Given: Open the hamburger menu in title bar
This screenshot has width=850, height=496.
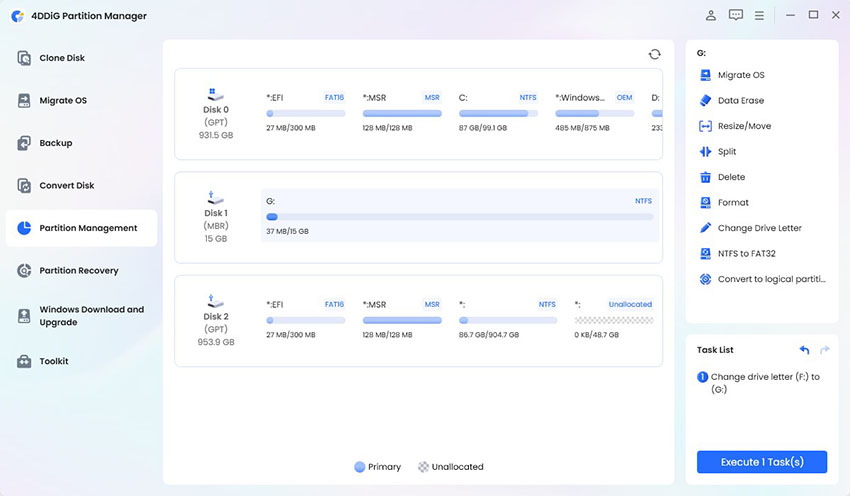Looking at the screenshot, I should 760,15.
